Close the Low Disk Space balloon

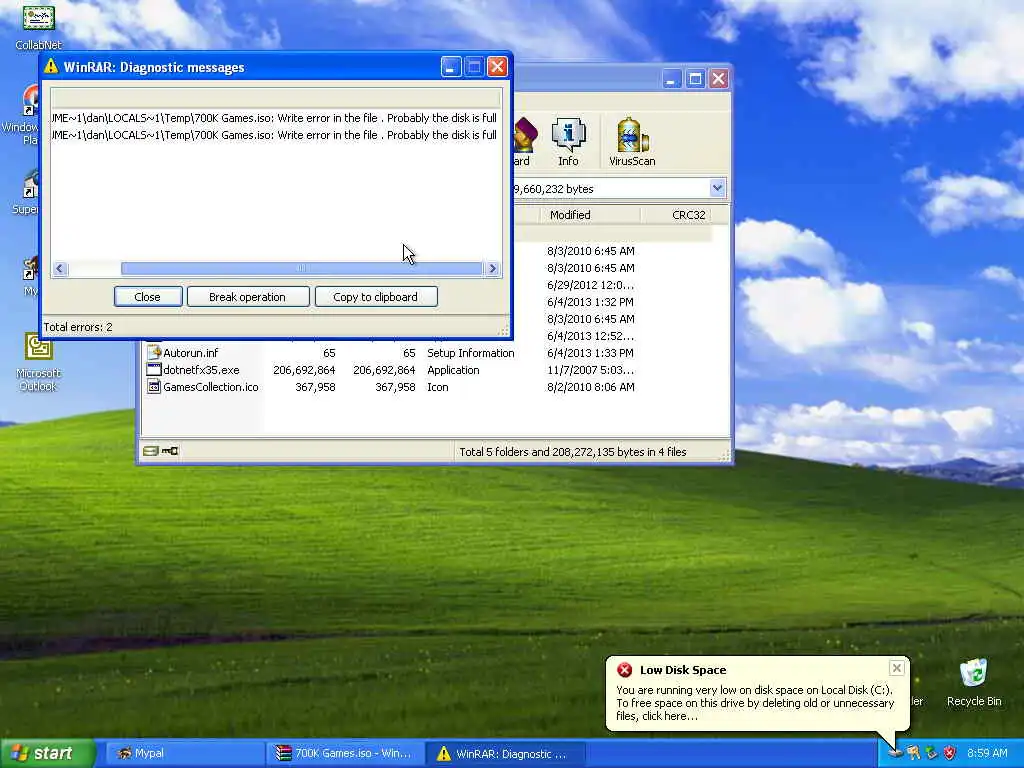point(897,668)
